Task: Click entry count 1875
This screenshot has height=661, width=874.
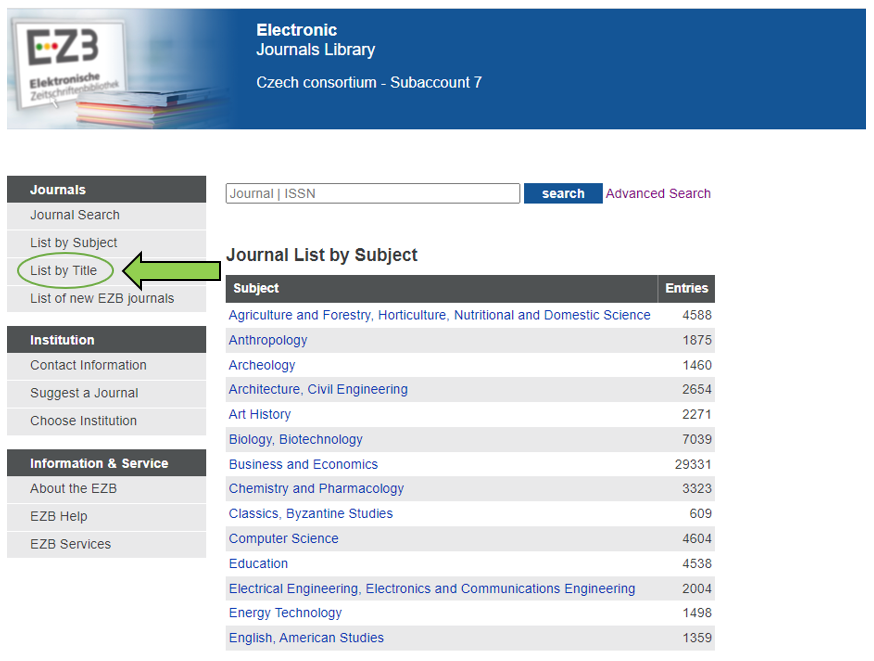Action: pyautogui.click(x=697, y=341)
